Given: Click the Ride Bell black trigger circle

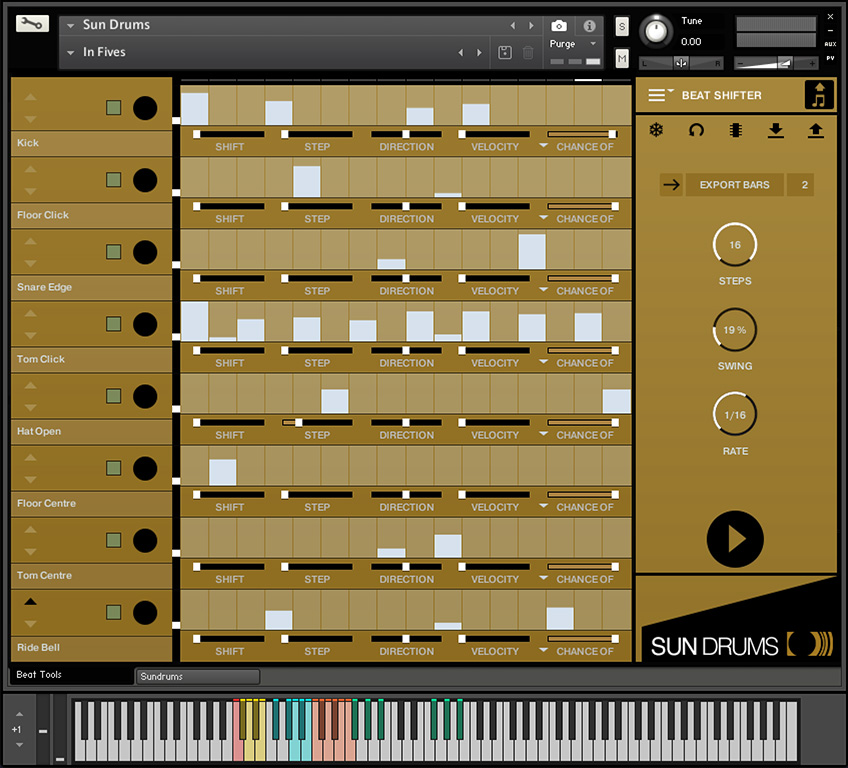Looking at the screenshot, I should click(145, 613).
